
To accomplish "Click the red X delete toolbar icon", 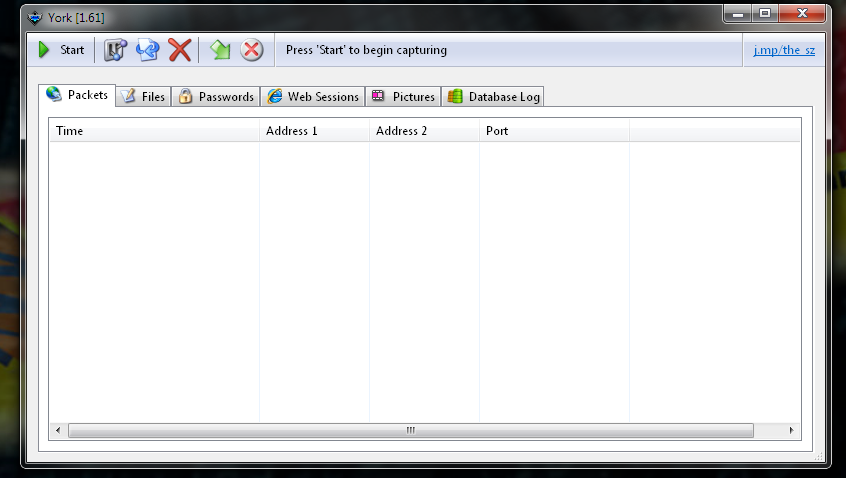I will pos(180,50).
